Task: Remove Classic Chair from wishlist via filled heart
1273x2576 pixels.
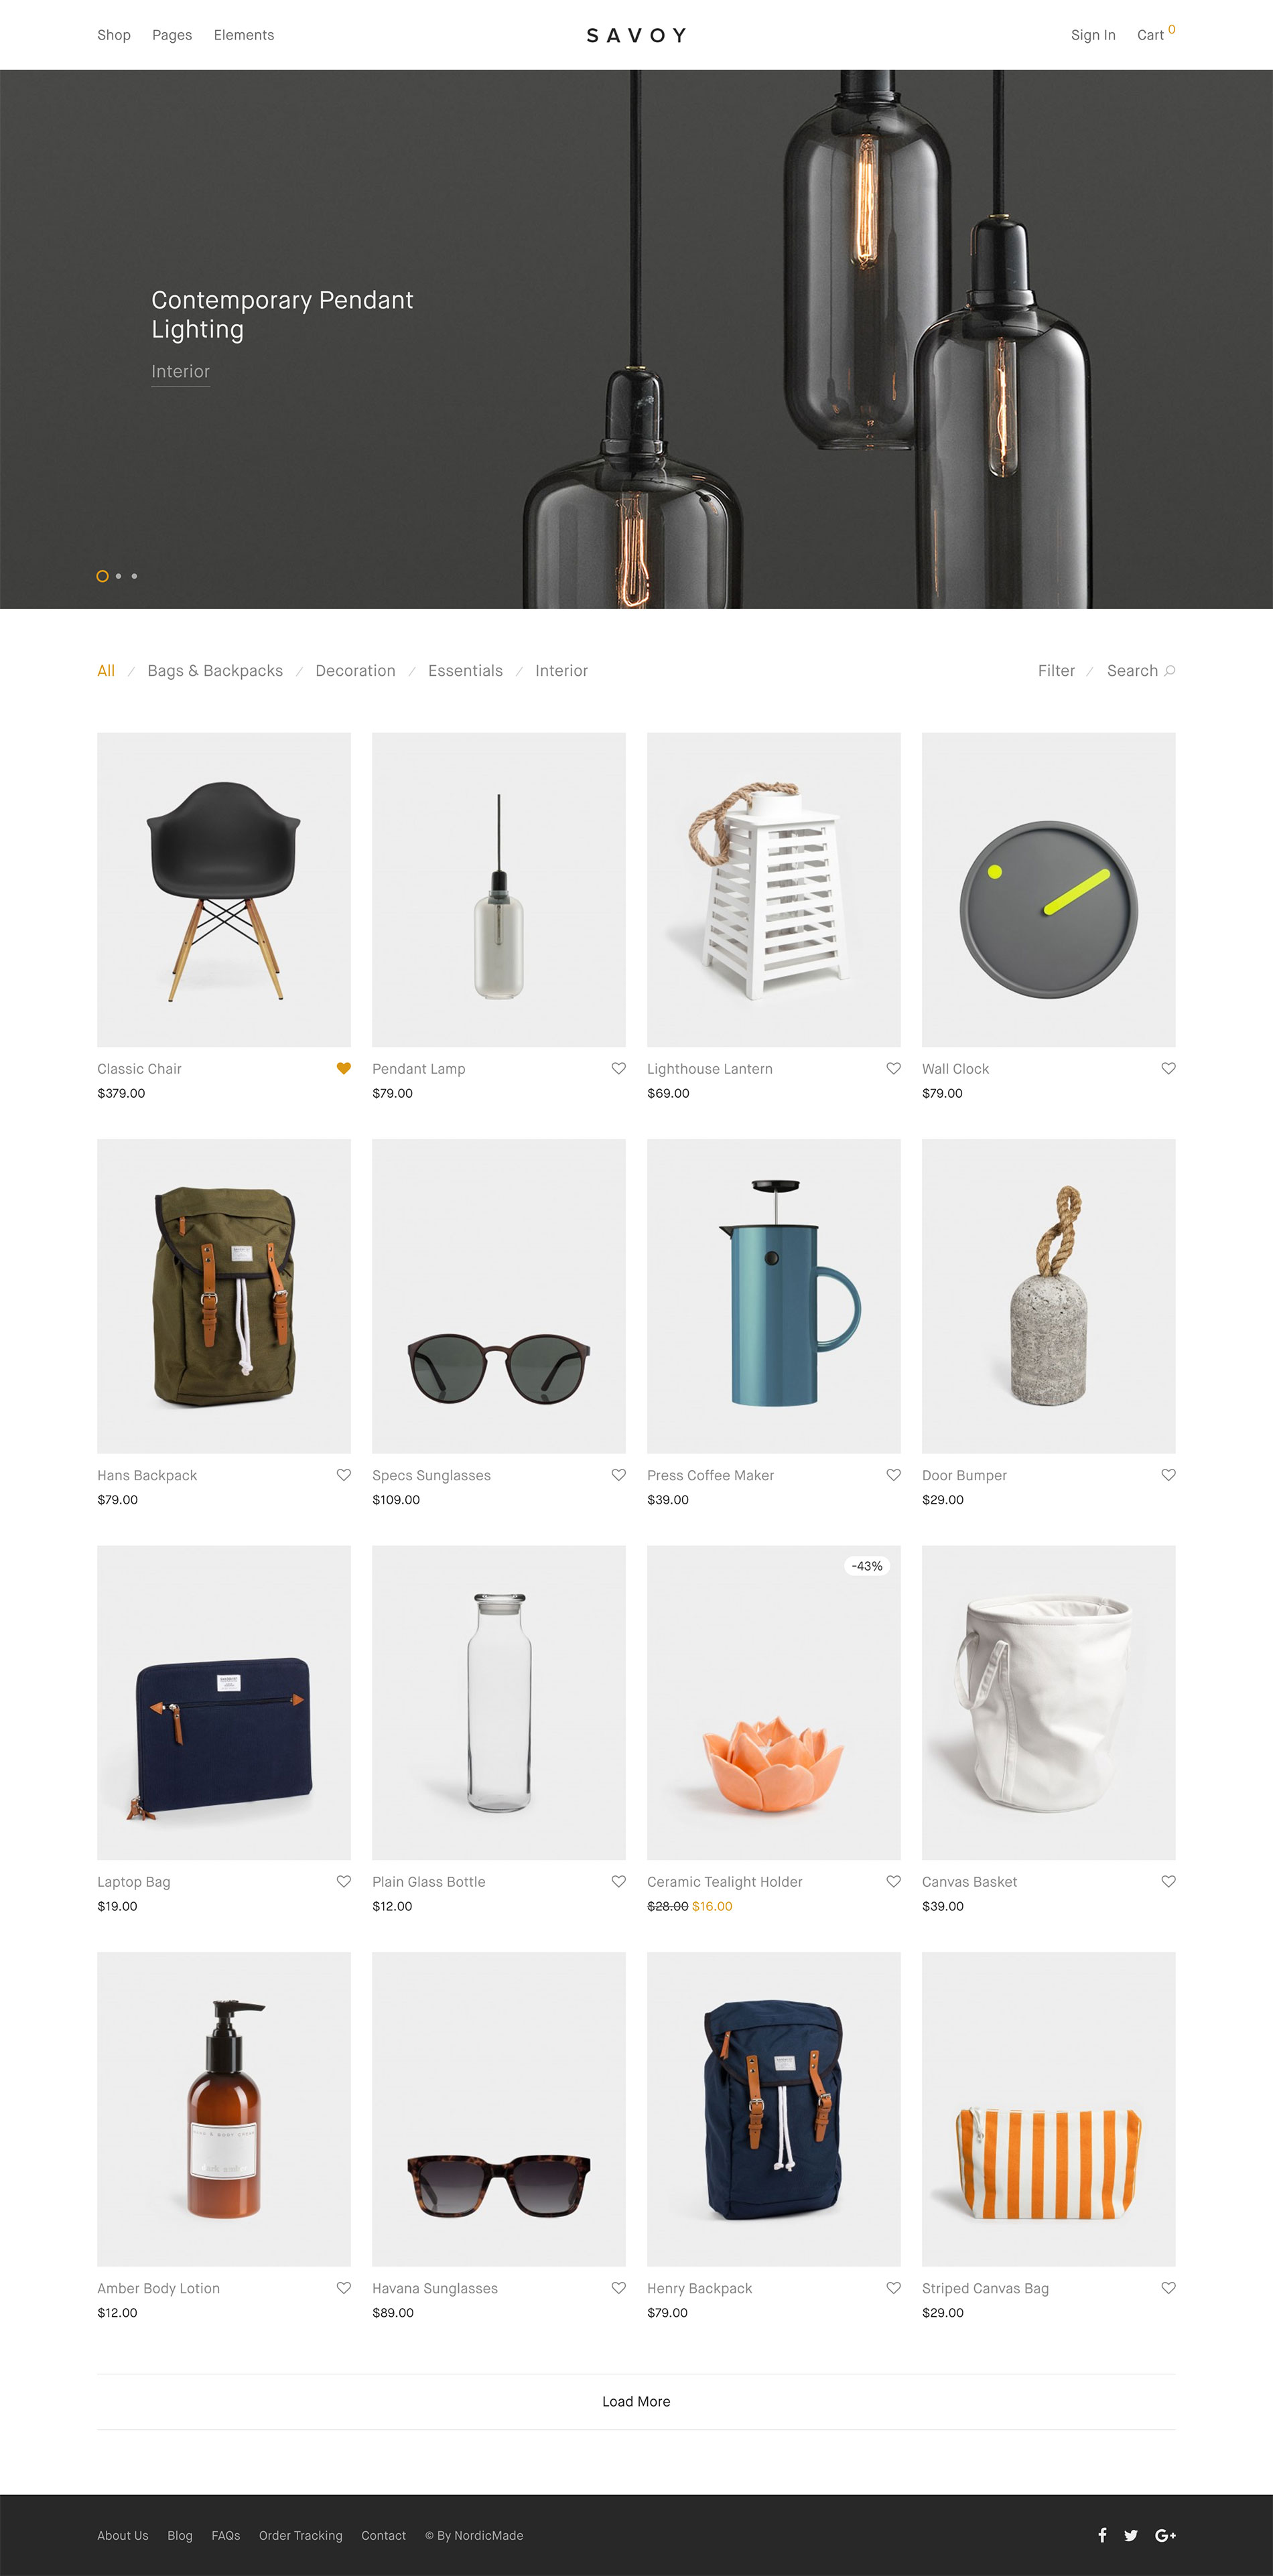Action: click(x=344, y=1068)
